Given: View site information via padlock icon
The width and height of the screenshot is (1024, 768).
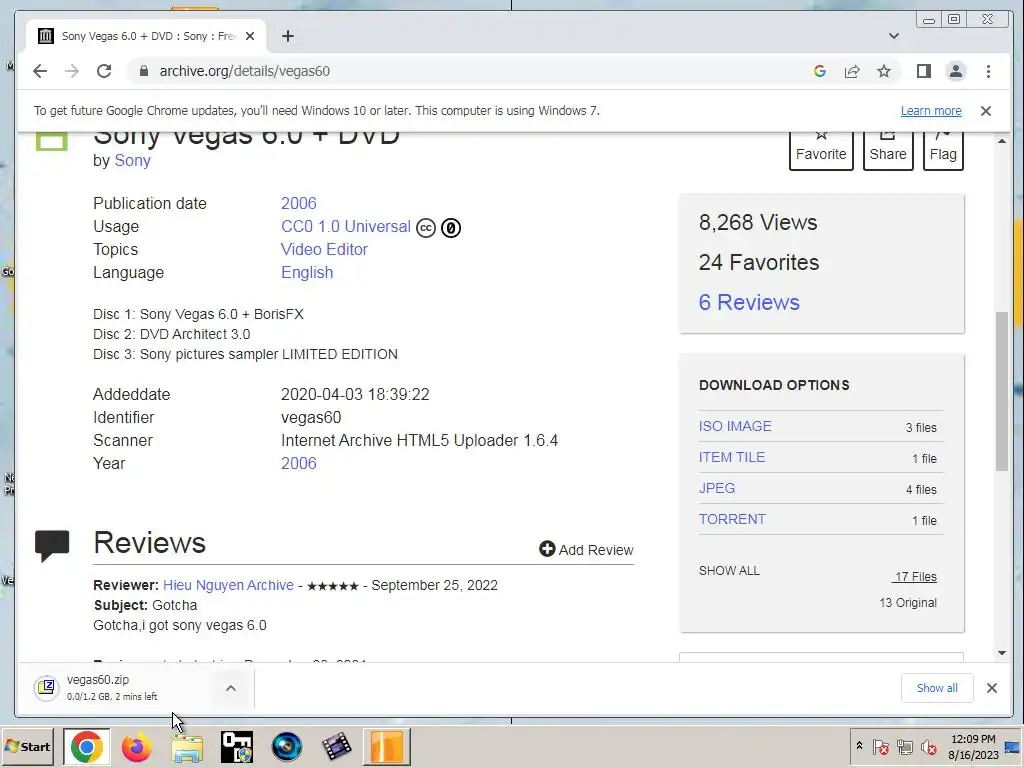Looking at the screenshot, I should click(144, 71).
